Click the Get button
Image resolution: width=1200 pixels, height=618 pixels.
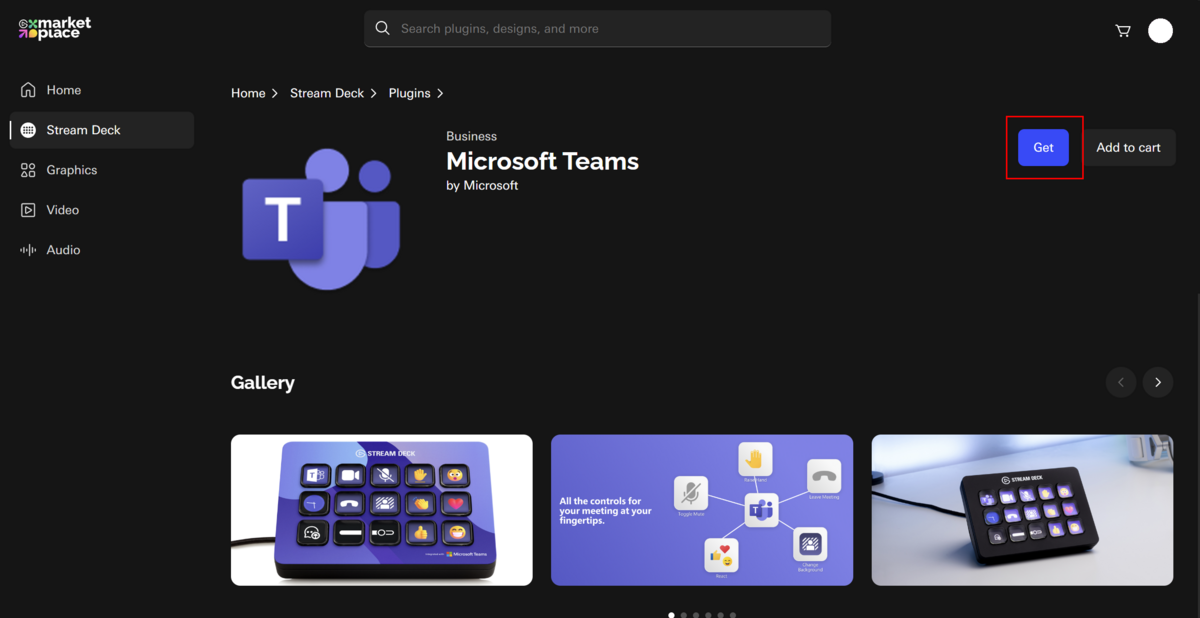1043,147
